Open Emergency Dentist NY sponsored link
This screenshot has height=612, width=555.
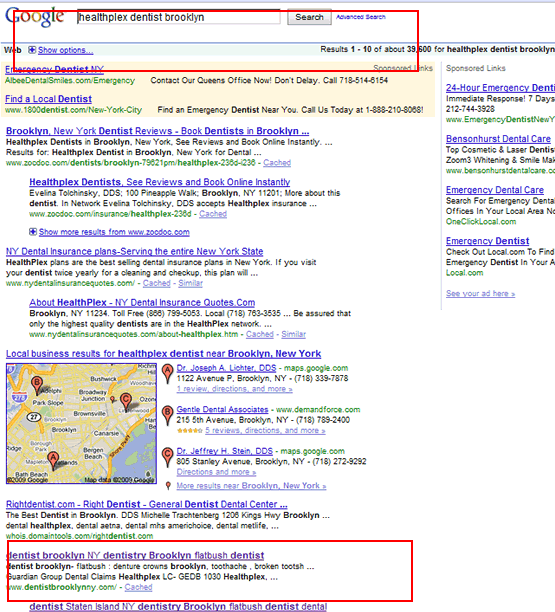coord(54,69)
